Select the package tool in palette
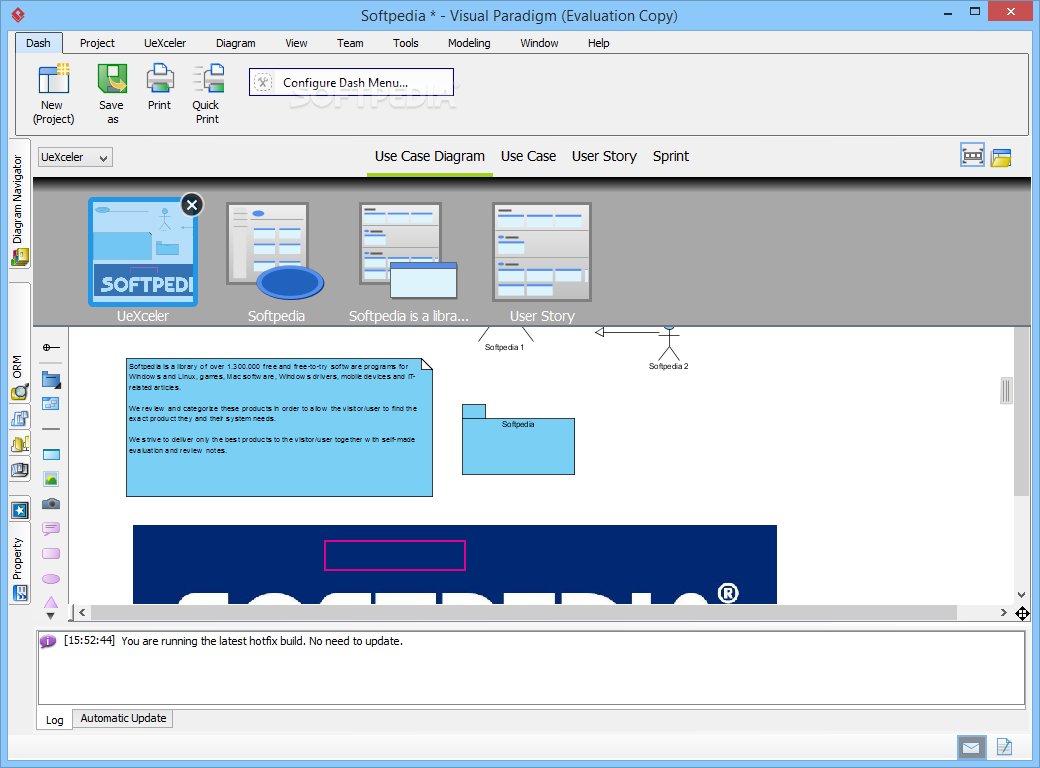The image size is (1040, 768). pos(51,380)
